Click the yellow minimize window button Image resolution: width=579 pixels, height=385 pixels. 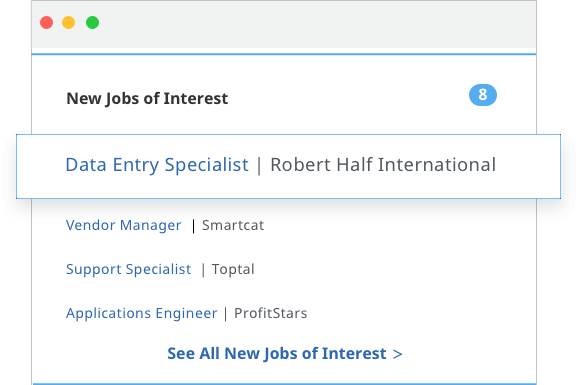pos(69,23)
